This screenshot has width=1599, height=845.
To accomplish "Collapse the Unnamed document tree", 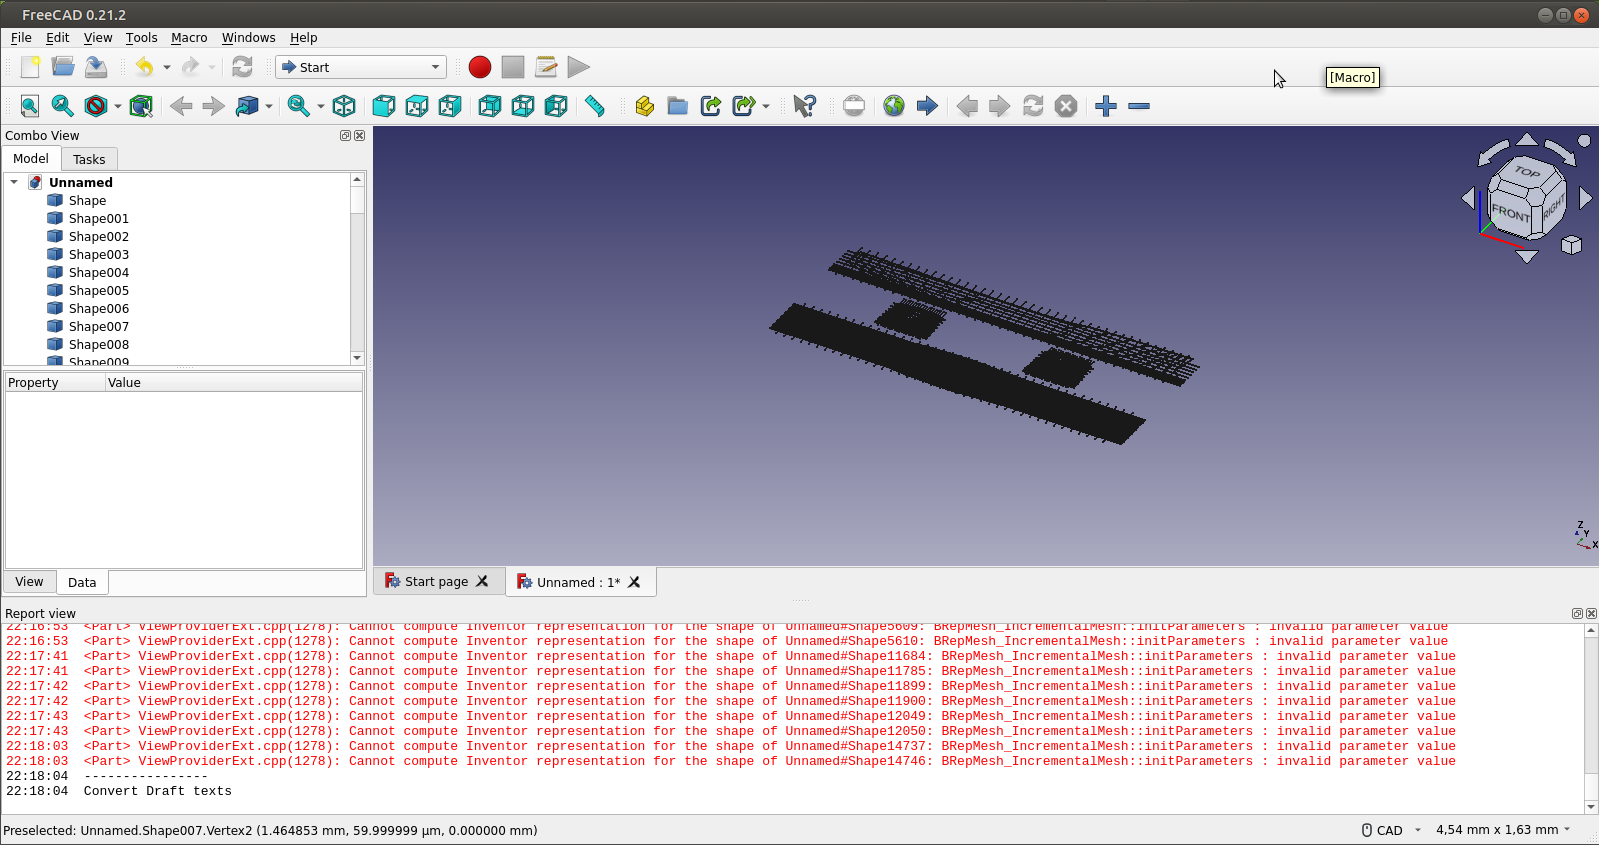I will (14, 182).
